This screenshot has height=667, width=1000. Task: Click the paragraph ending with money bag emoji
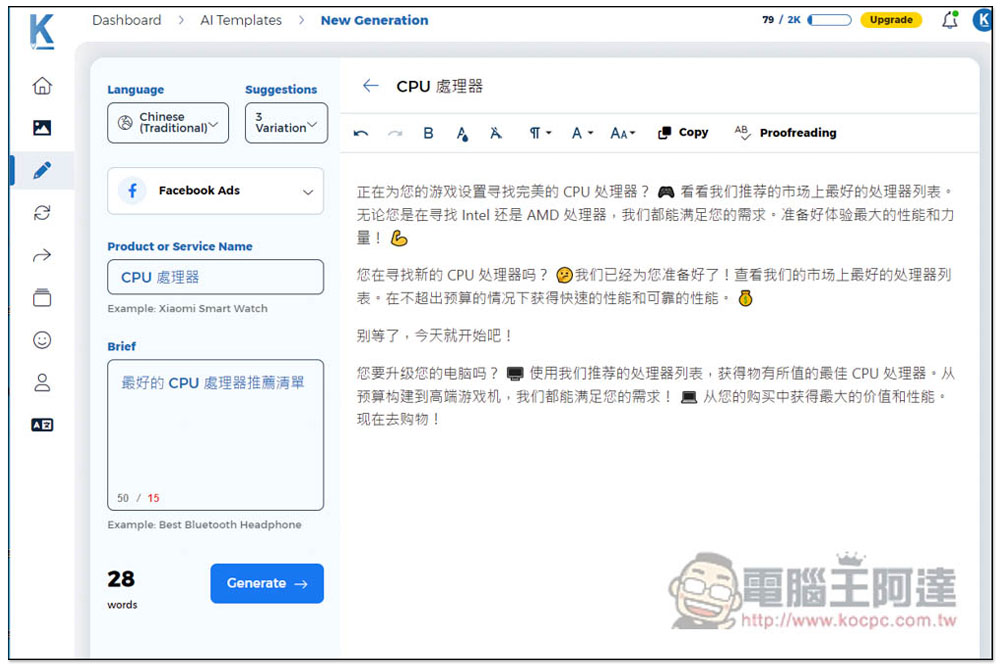coord(655,286)
